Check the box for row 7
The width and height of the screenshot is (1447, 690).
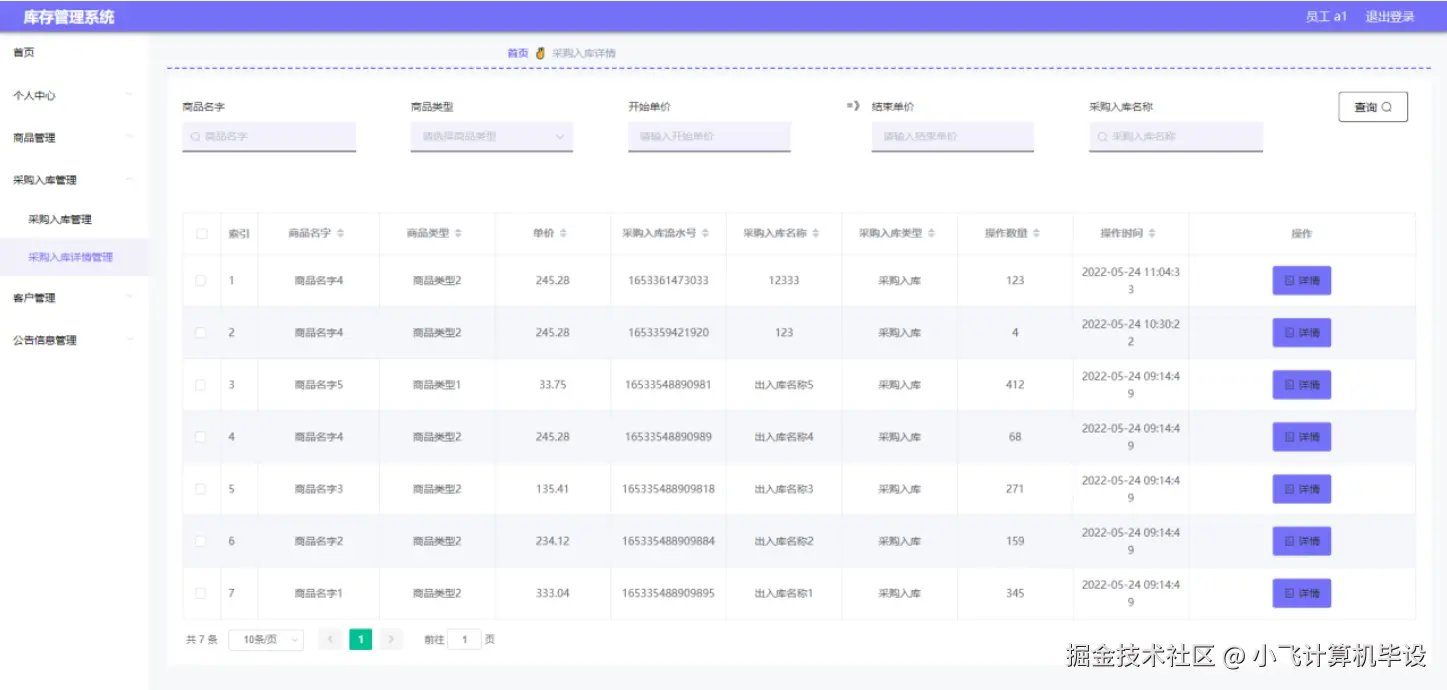click(201, 593)
